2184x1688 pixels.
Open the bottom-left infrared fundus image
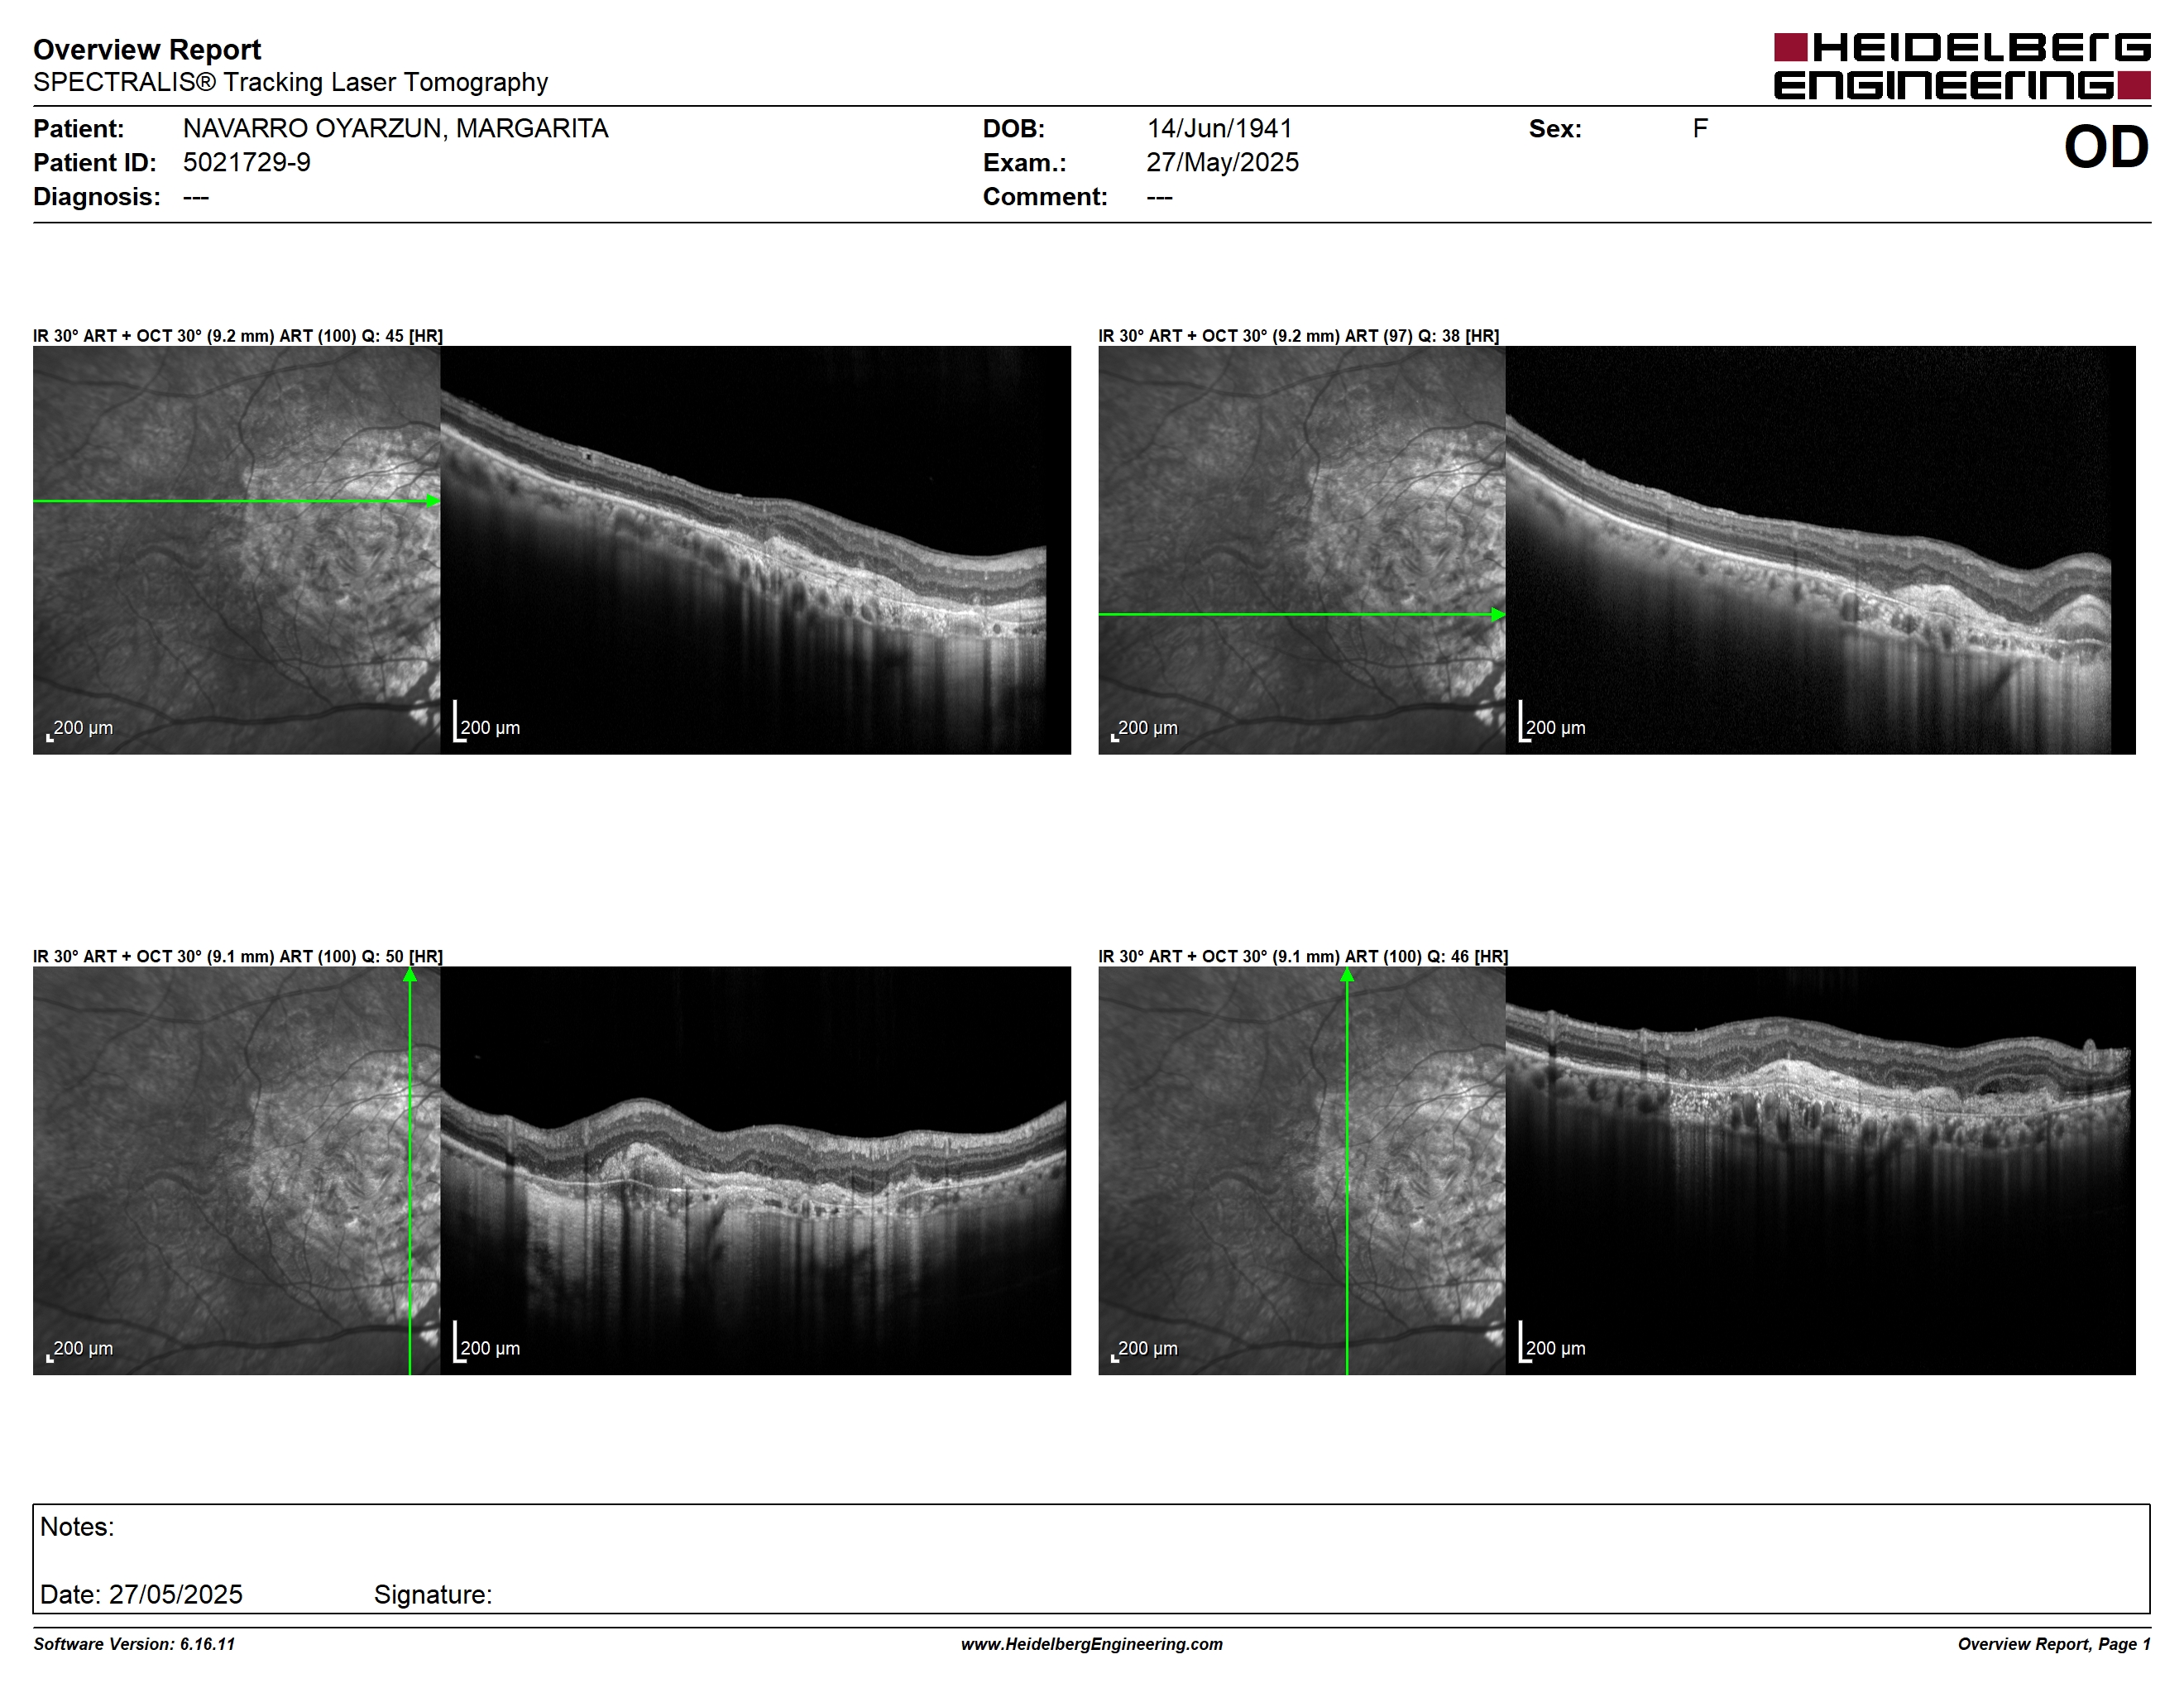tap(236, 1170)
